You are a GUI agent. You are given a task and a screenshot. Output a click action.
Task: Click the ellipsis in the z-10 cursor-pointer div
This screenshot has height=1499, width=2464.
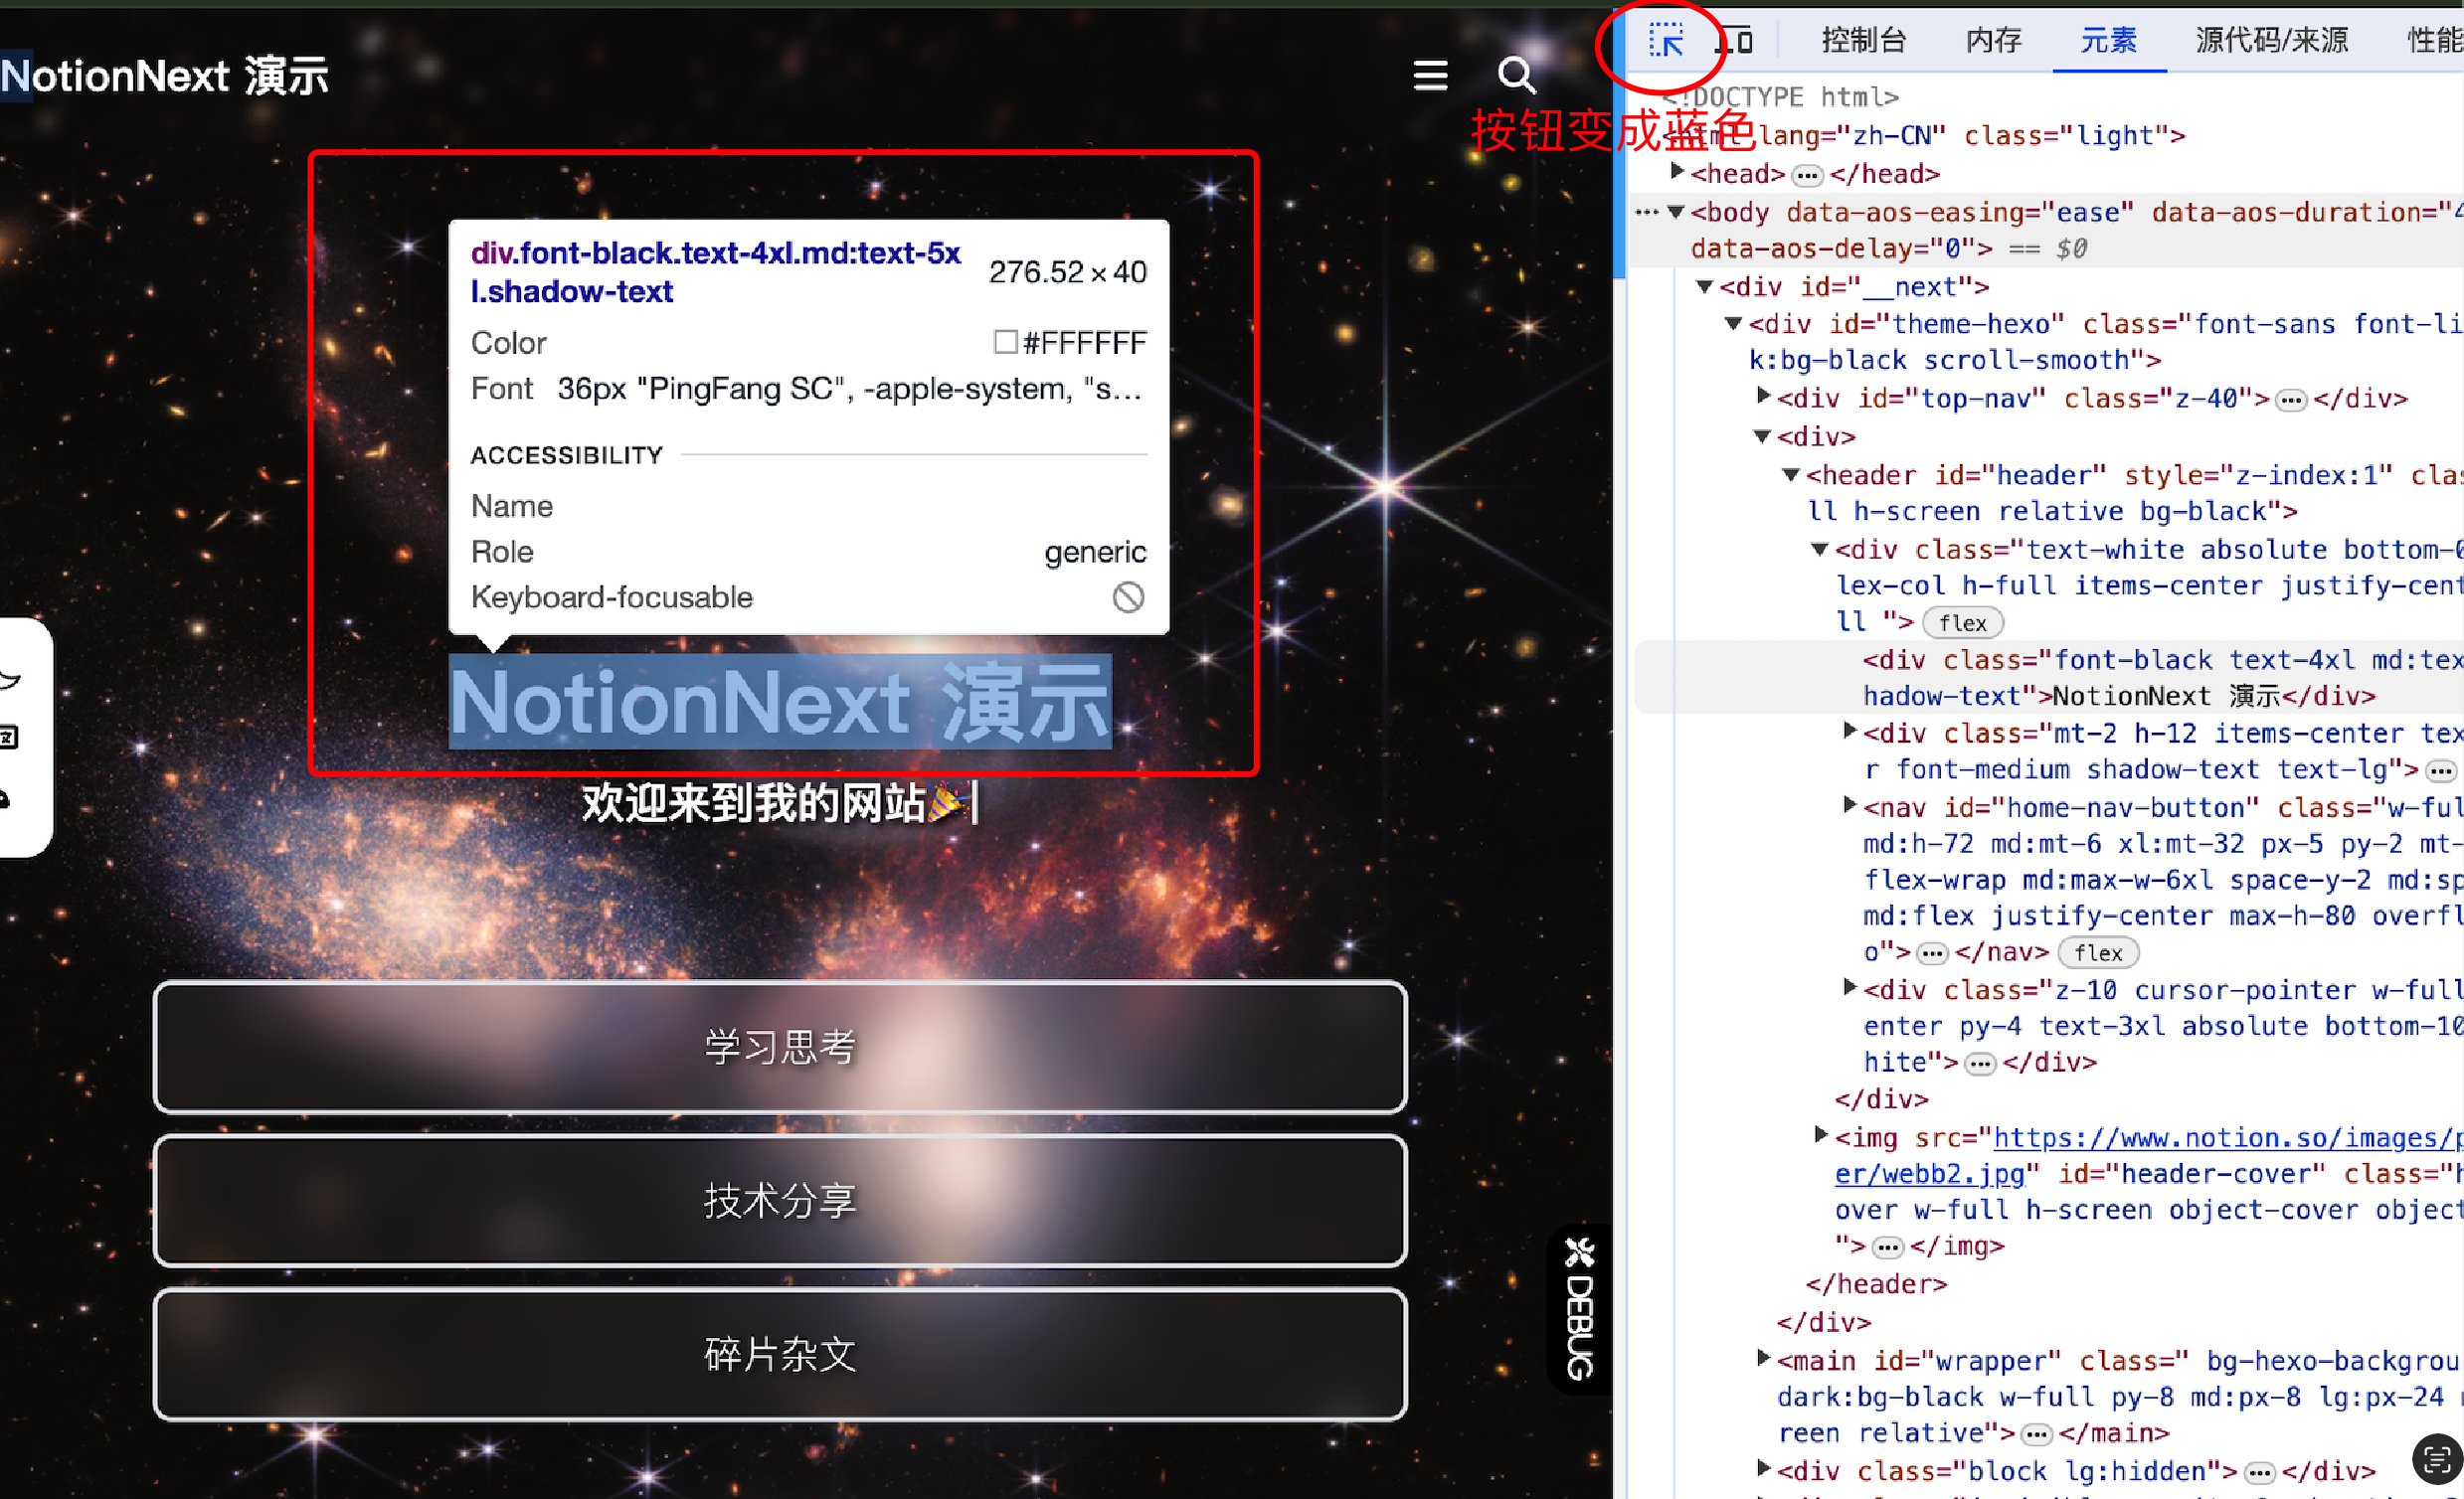pos(1980,1064)
